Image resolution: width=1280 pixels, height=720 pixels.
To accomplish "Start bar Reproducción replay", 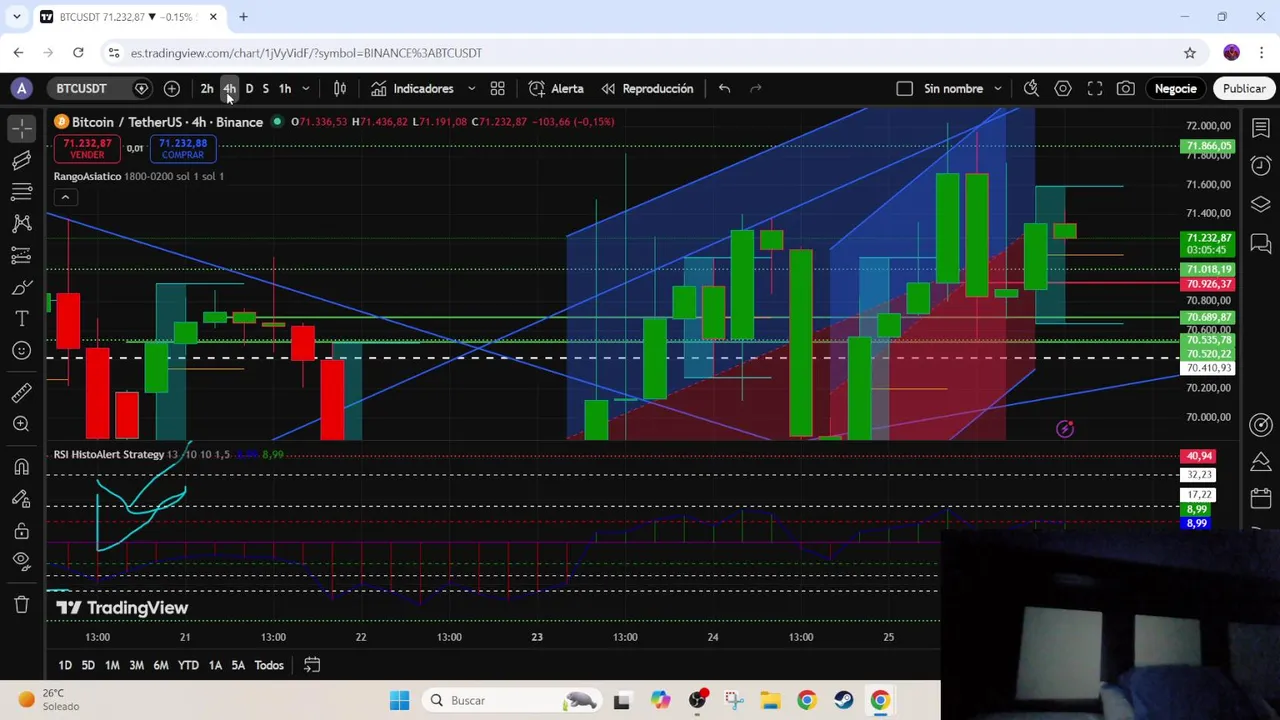I will click(x=647, y=89).
